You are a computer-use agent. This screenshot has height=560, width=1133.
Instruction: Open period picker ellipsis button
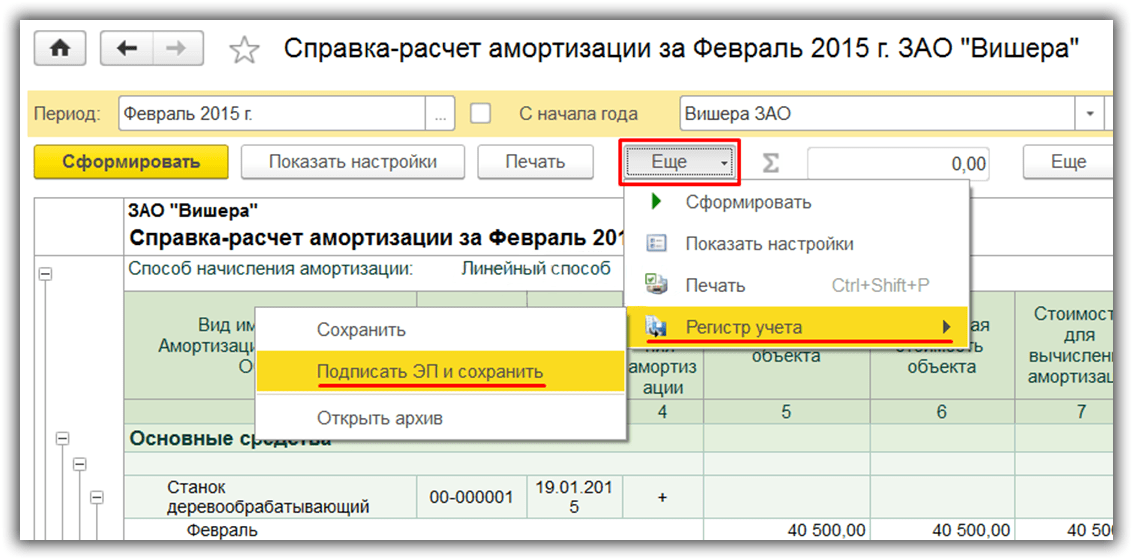tap(441, 114)
